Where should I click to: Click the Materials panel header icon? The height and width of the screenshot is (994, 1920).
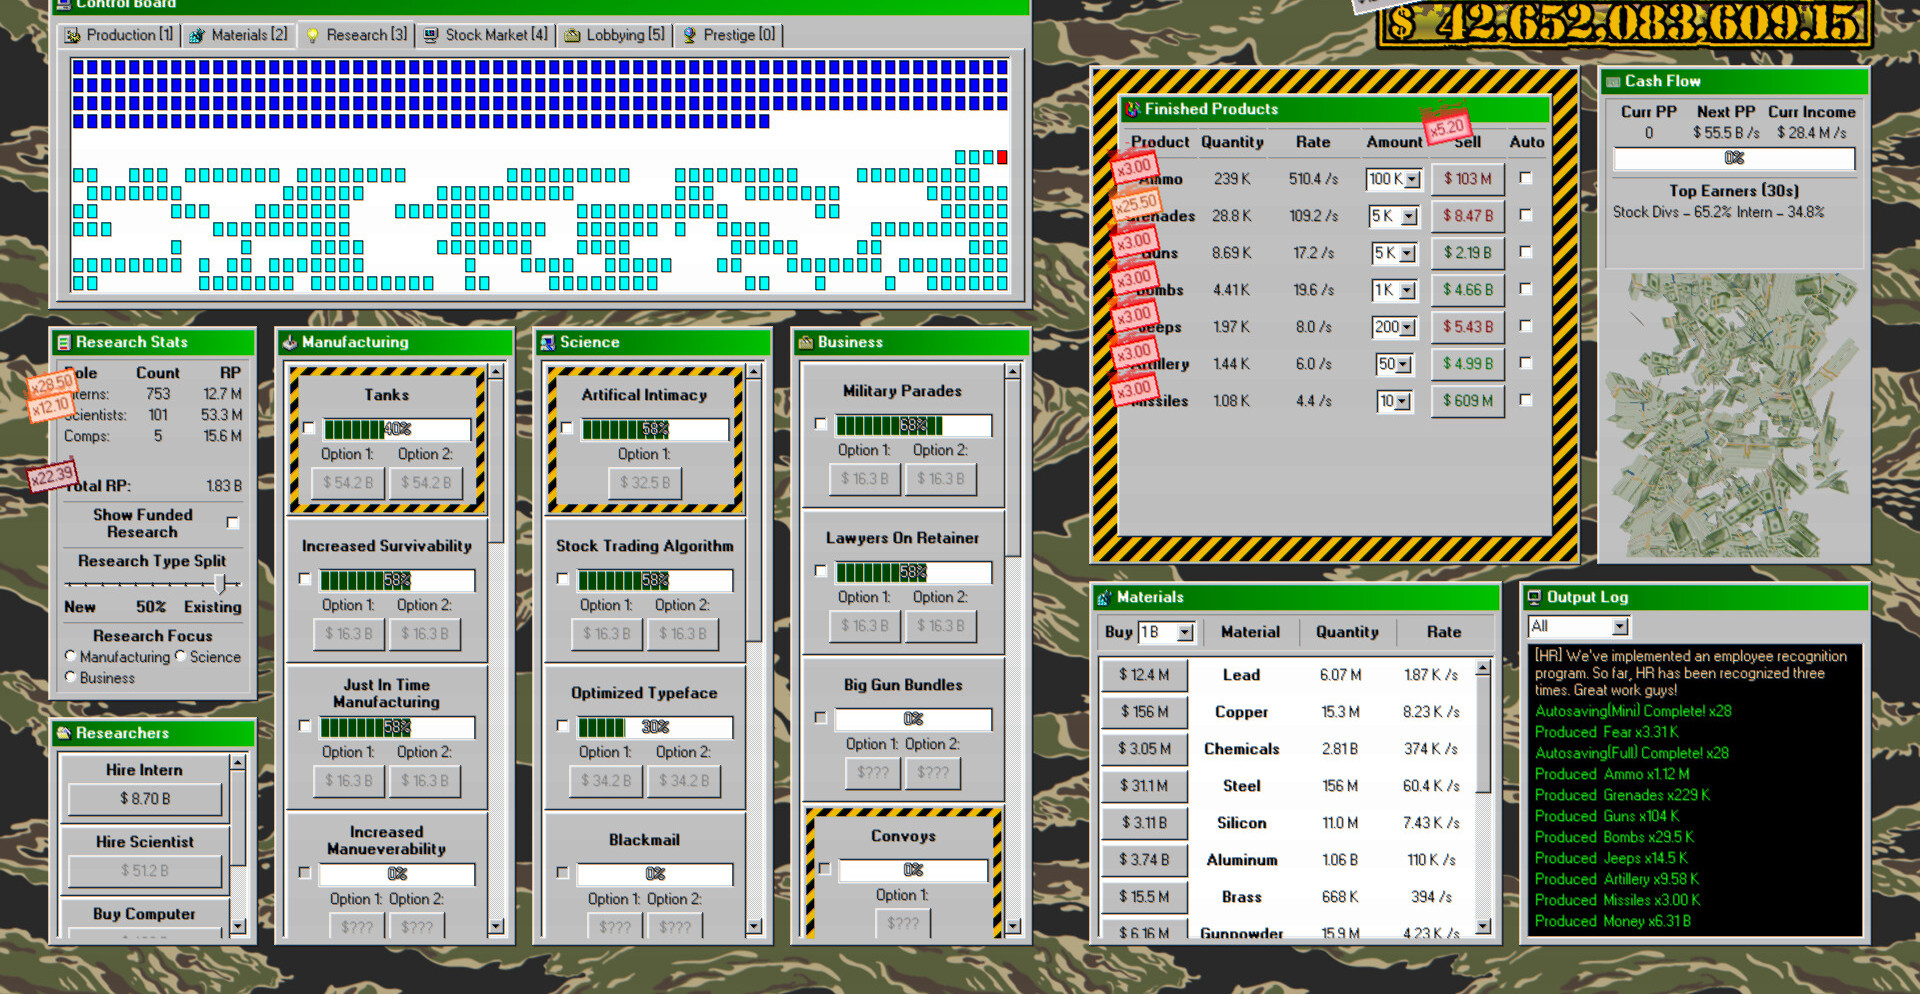1104,598
